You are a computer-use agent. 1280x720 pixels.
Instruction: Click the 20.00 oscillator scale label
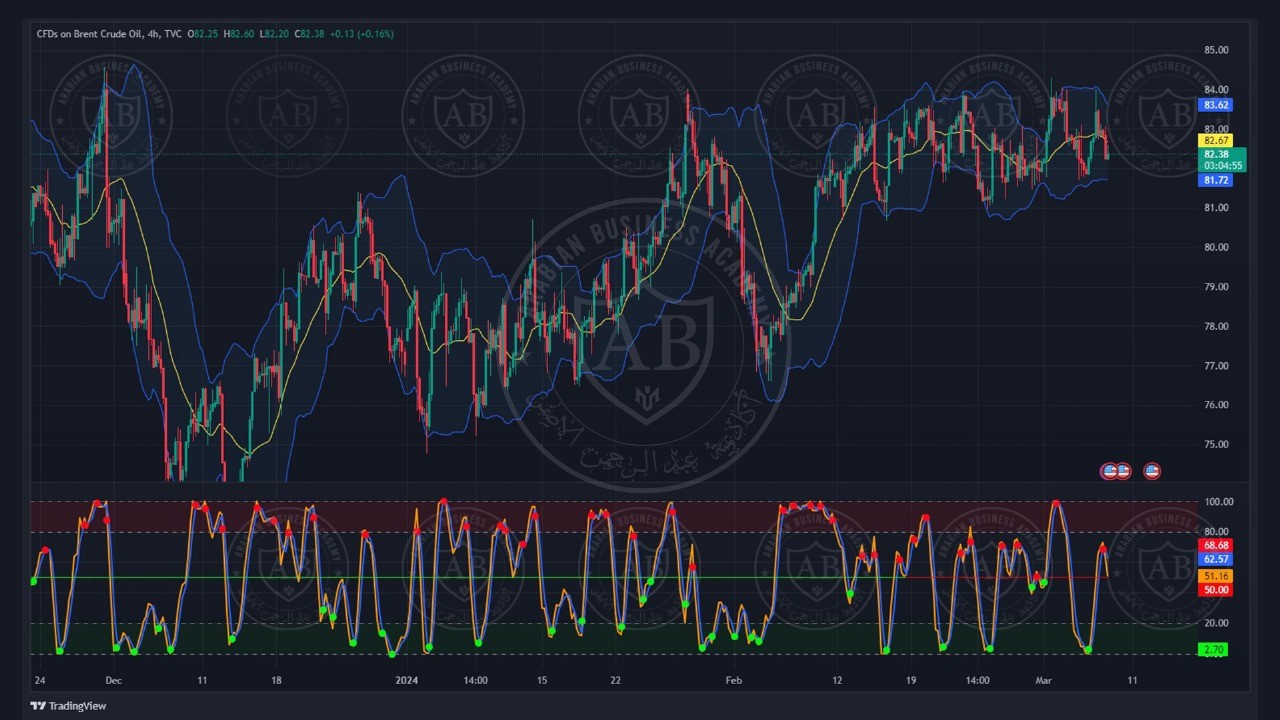coord(1216,623)
